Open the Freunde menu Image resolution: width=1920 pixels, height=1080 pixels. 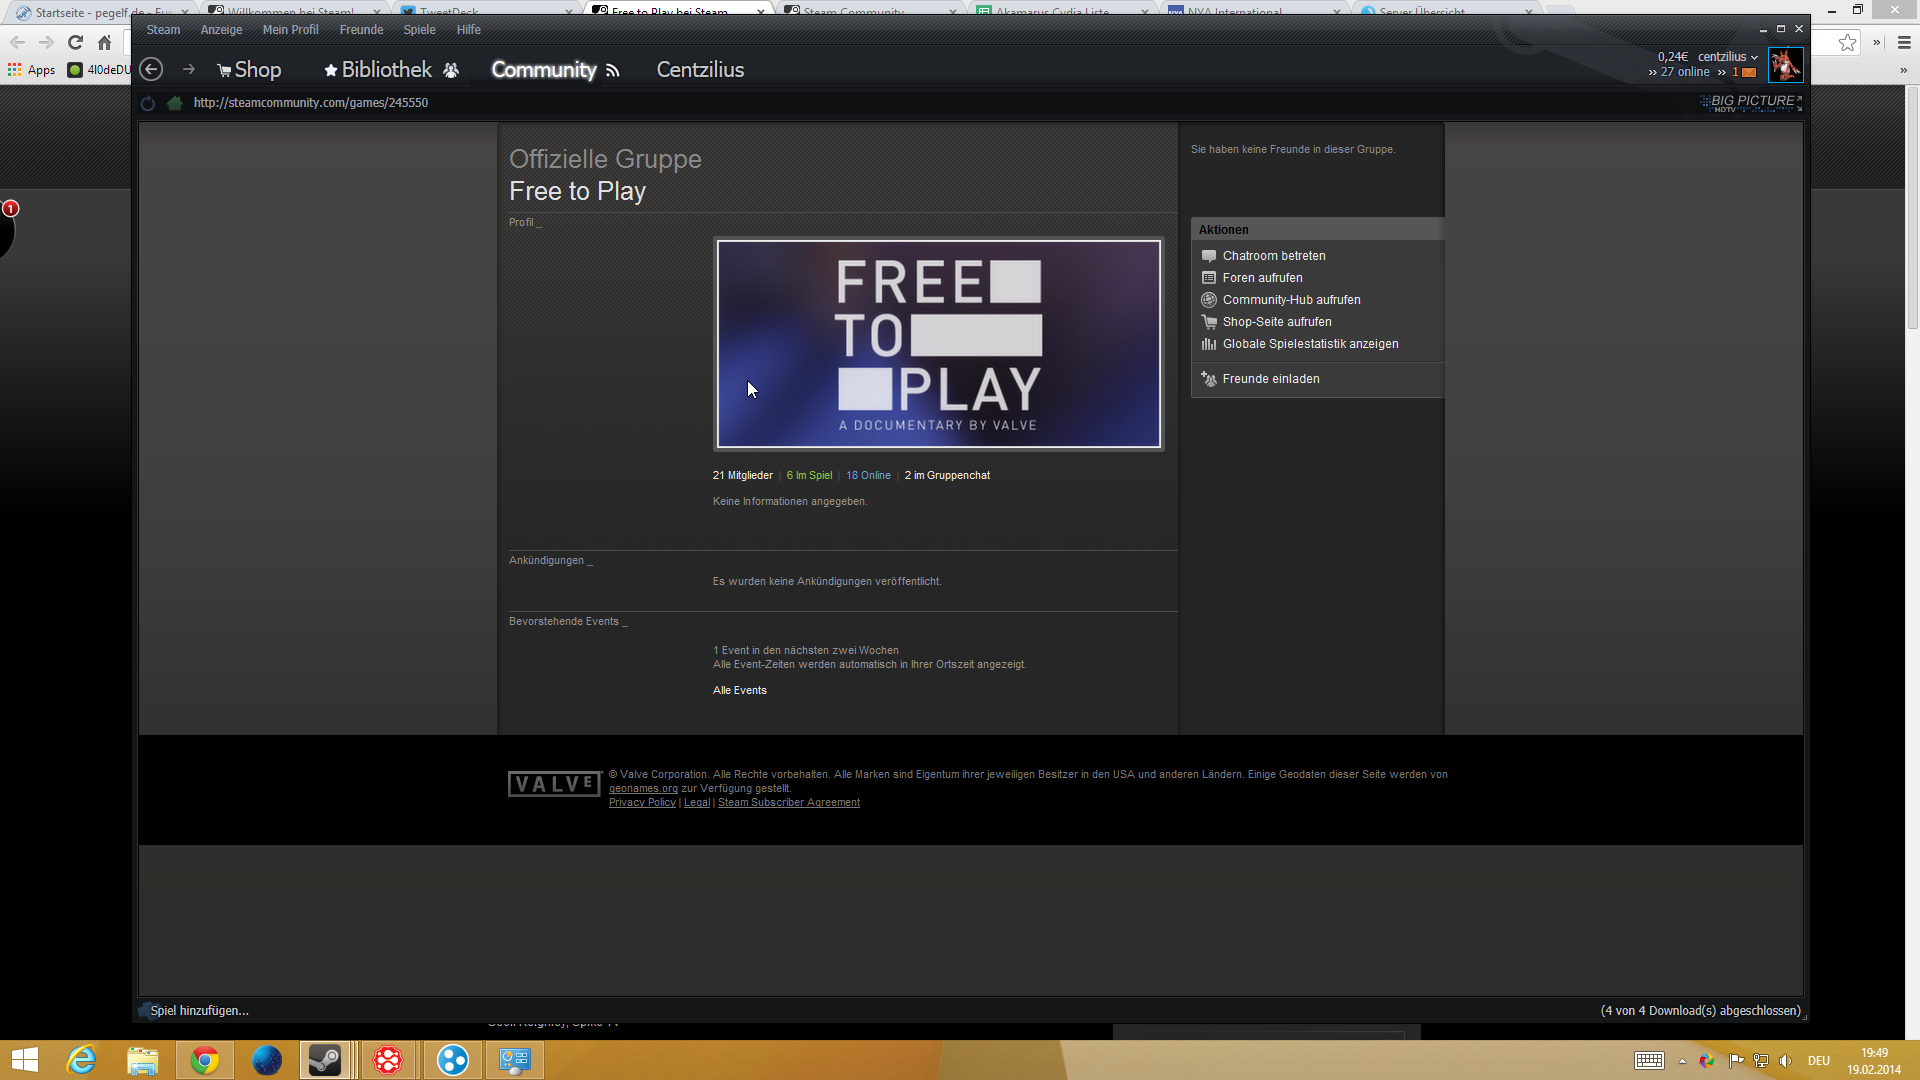coord(361,30)
